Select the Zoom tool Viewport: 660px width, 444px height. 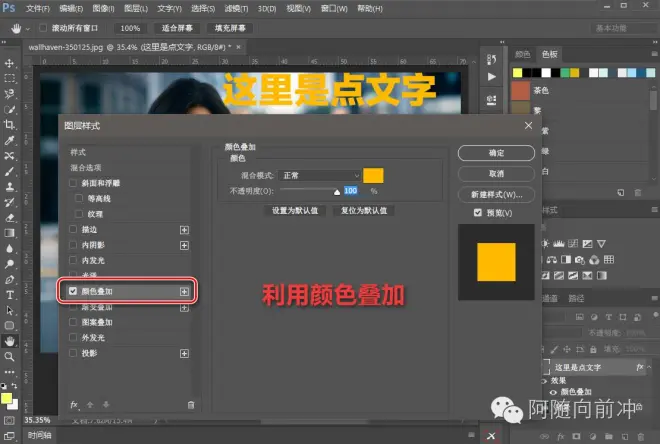9,357
